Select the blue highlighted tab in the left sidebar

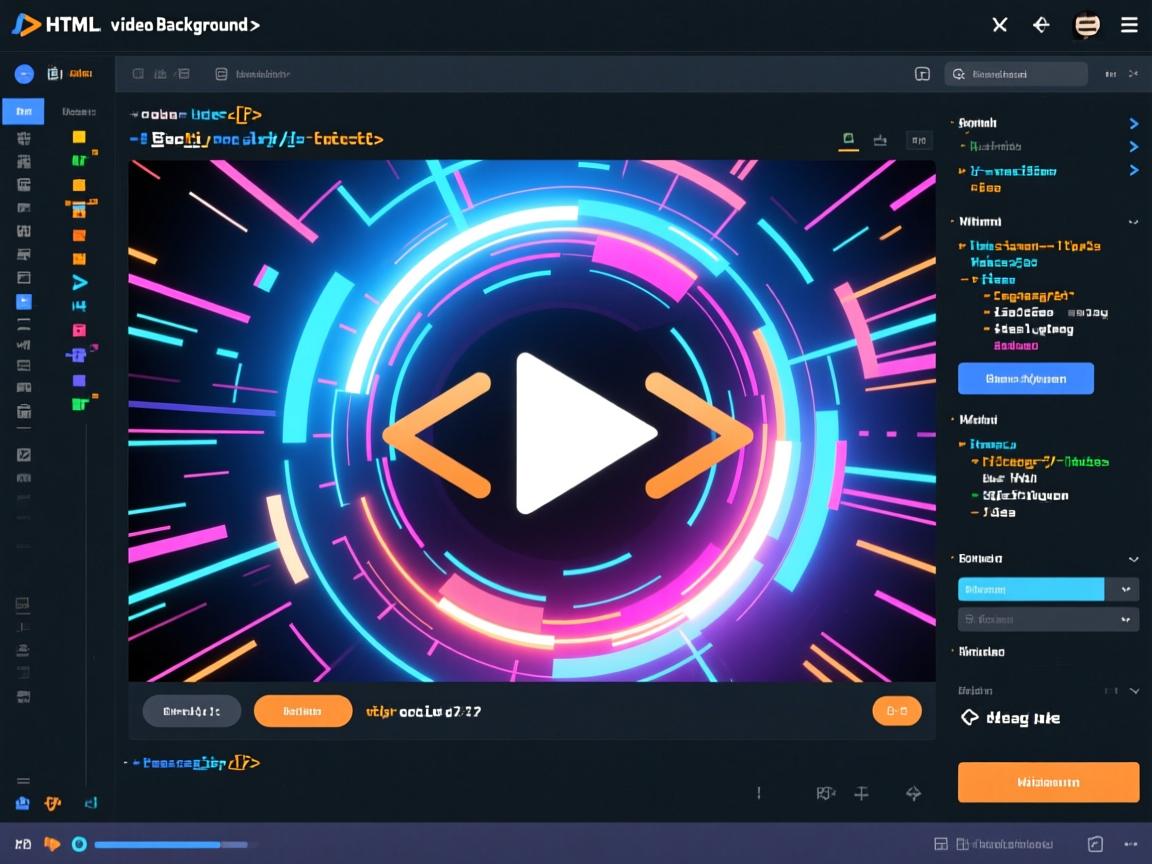[x=23, y=111]
